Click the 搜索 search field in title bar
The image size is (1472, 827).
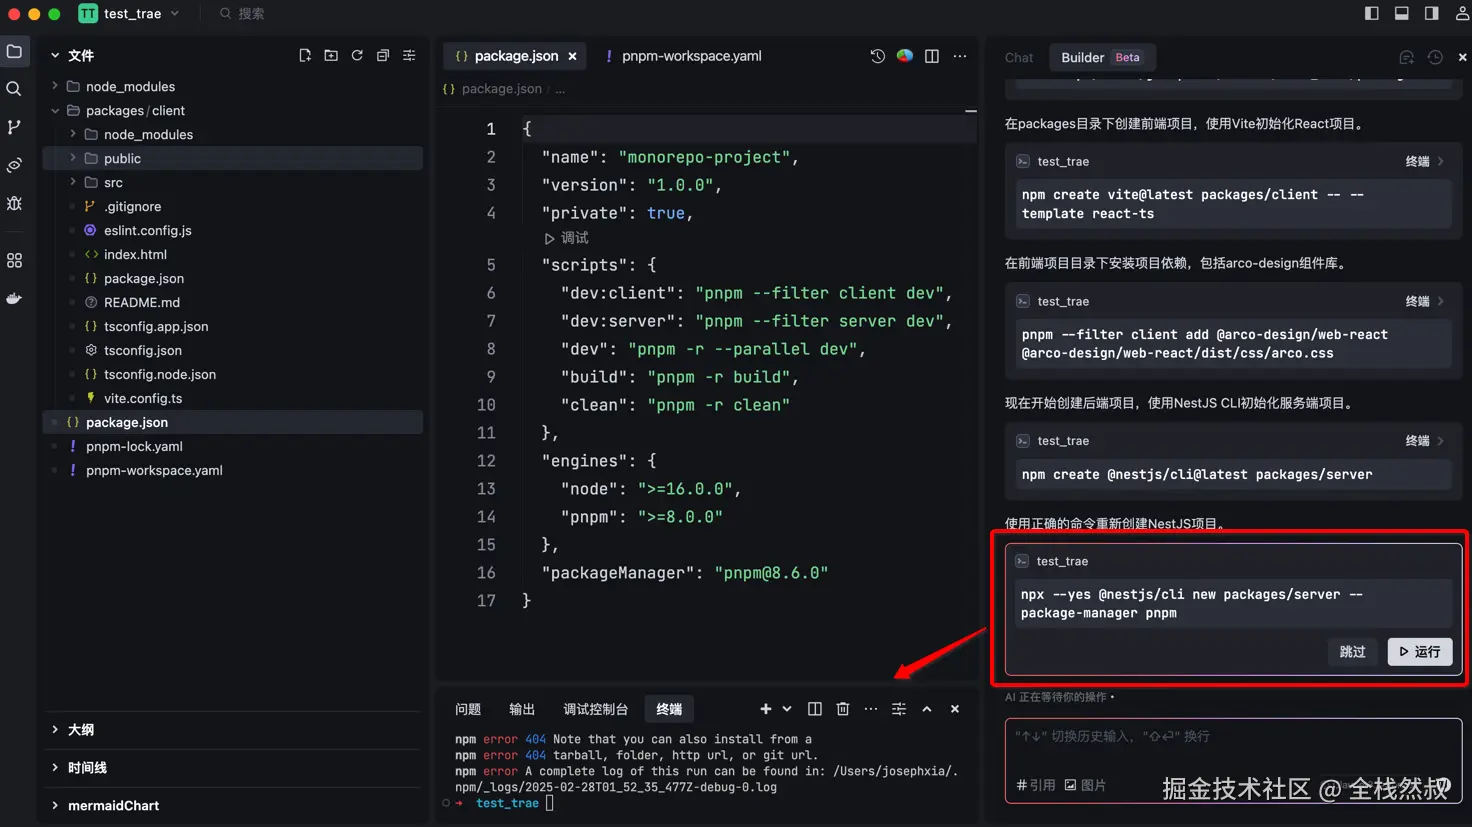(x=243, y=14)
